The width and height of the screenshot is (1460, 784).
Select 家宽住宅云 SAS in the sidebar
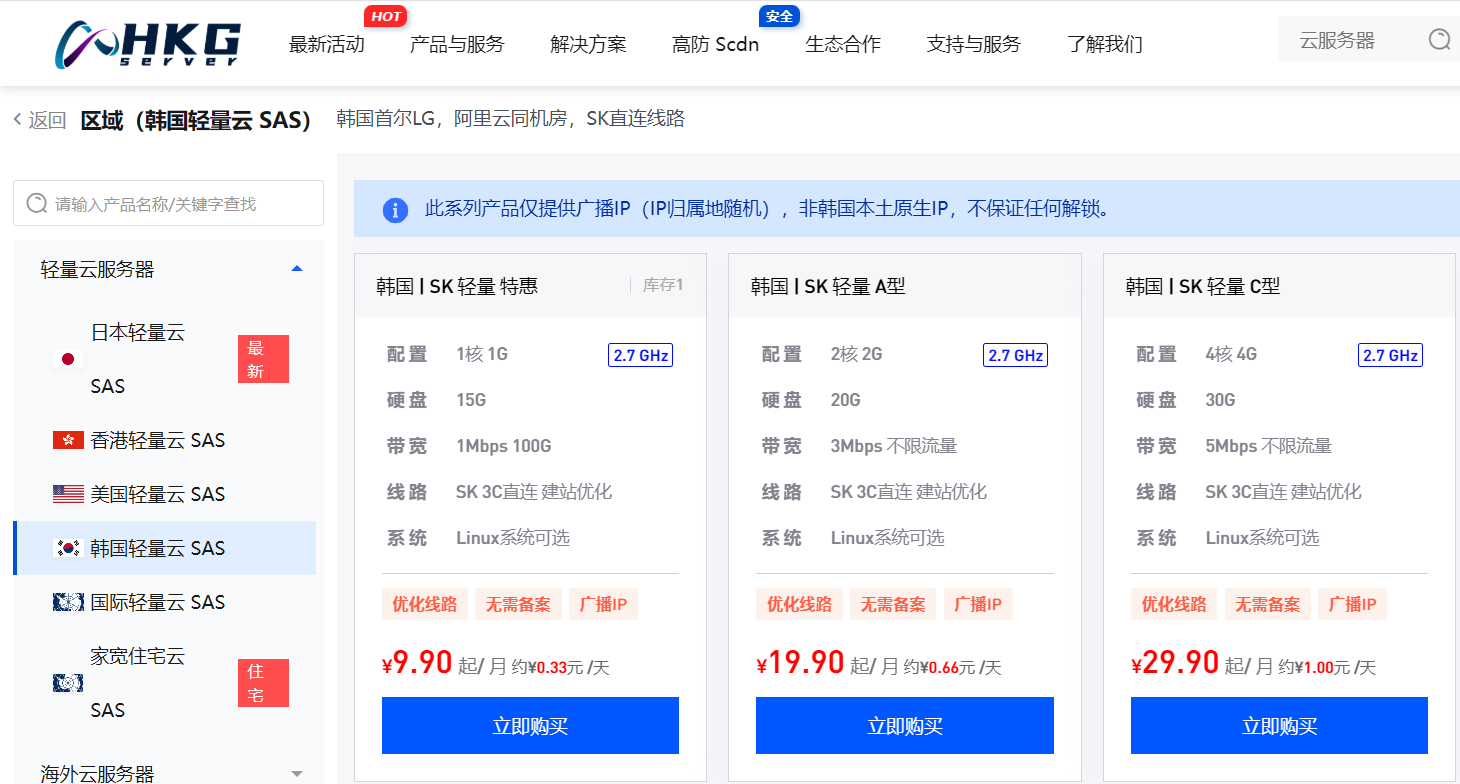[x=165, y=683]
